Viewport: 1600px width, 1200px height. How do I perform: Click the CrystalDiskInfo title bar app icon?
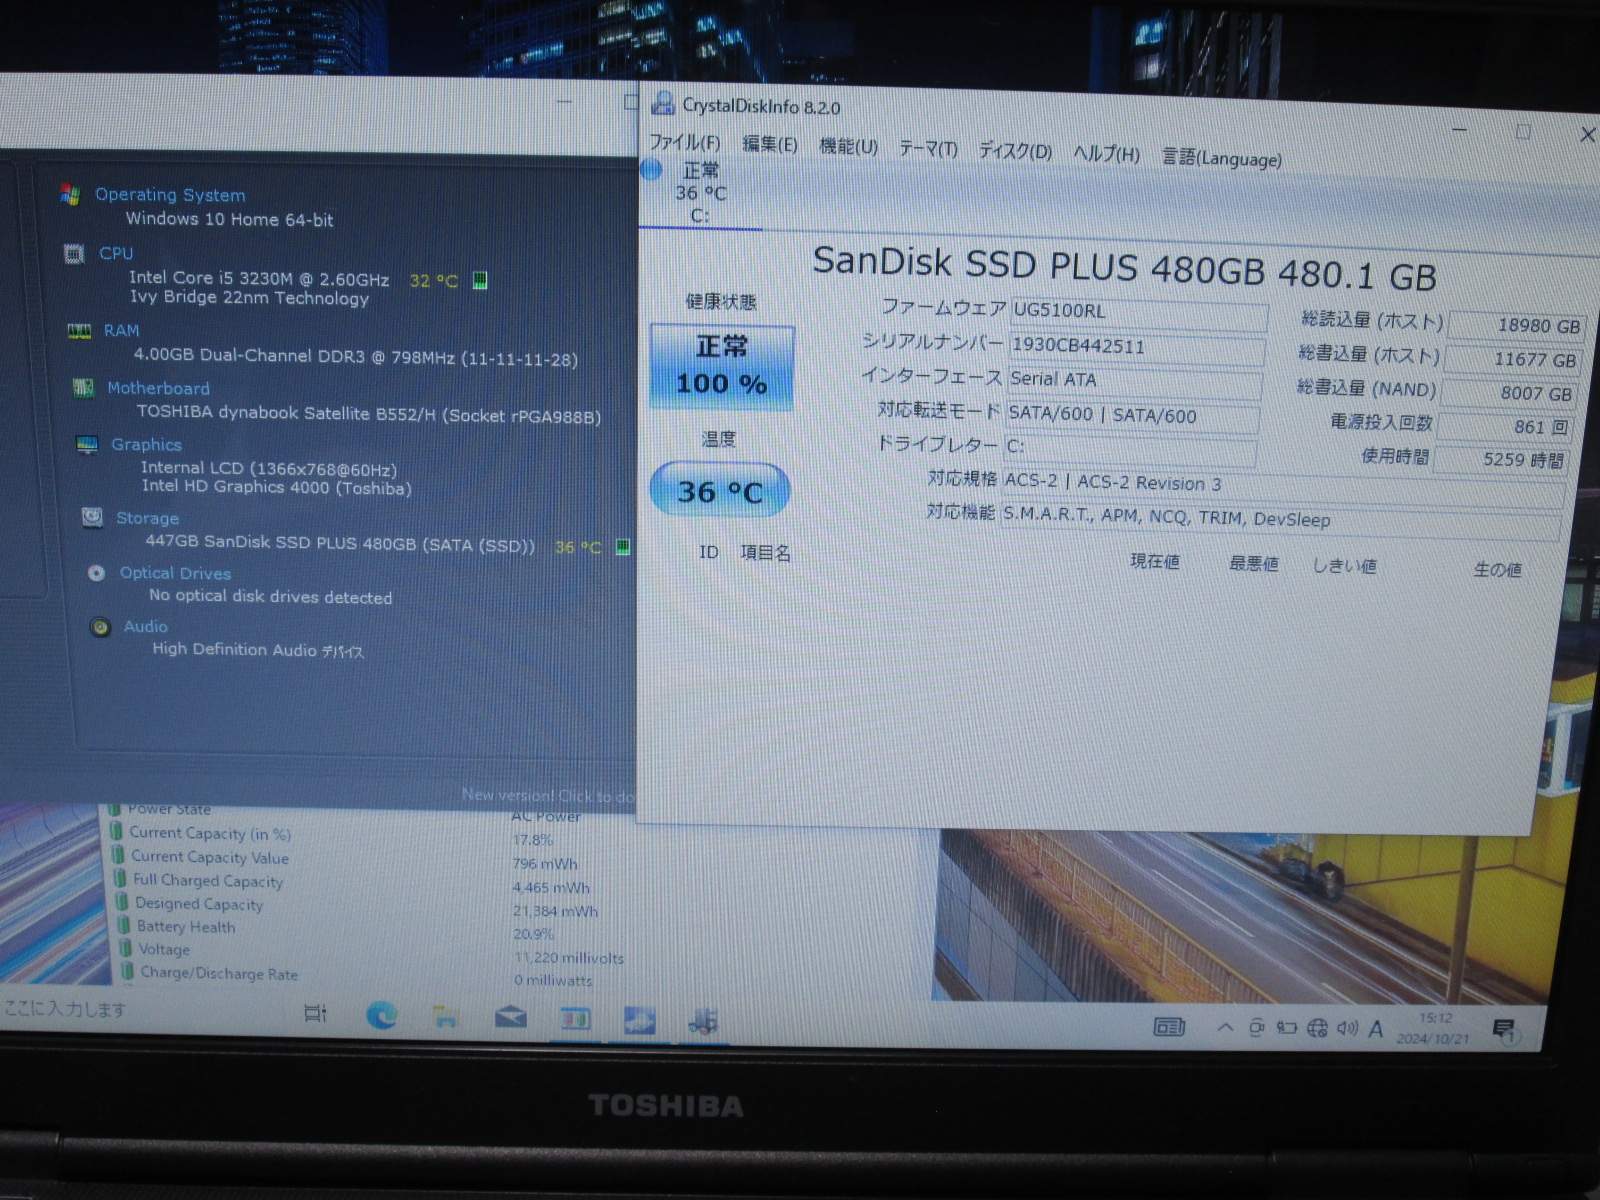pyautogui.click(x=662, y=103)
